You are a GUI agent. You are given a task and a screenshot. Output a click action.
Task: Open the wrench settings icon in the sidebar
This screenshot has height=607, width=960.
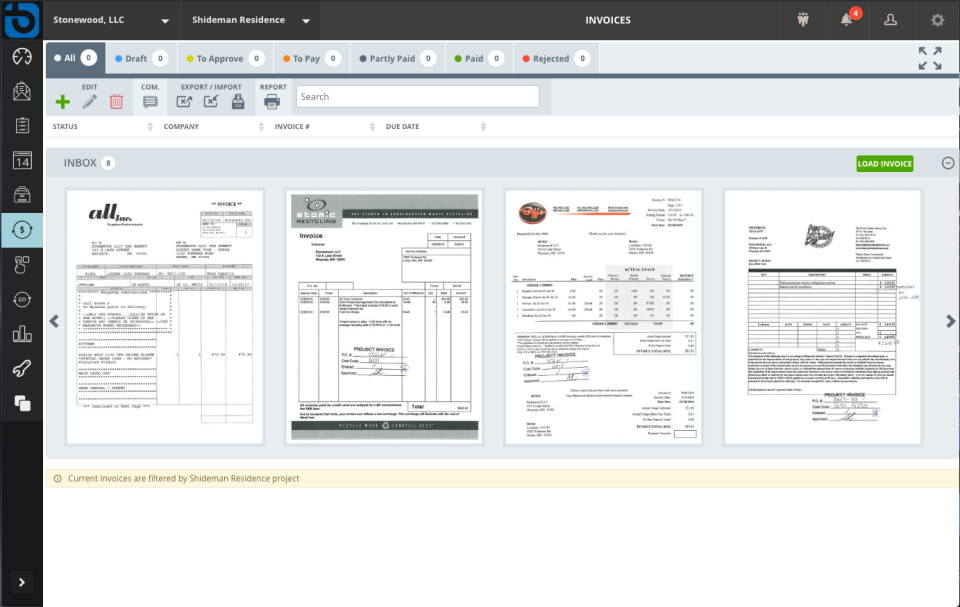pos(21,368)
